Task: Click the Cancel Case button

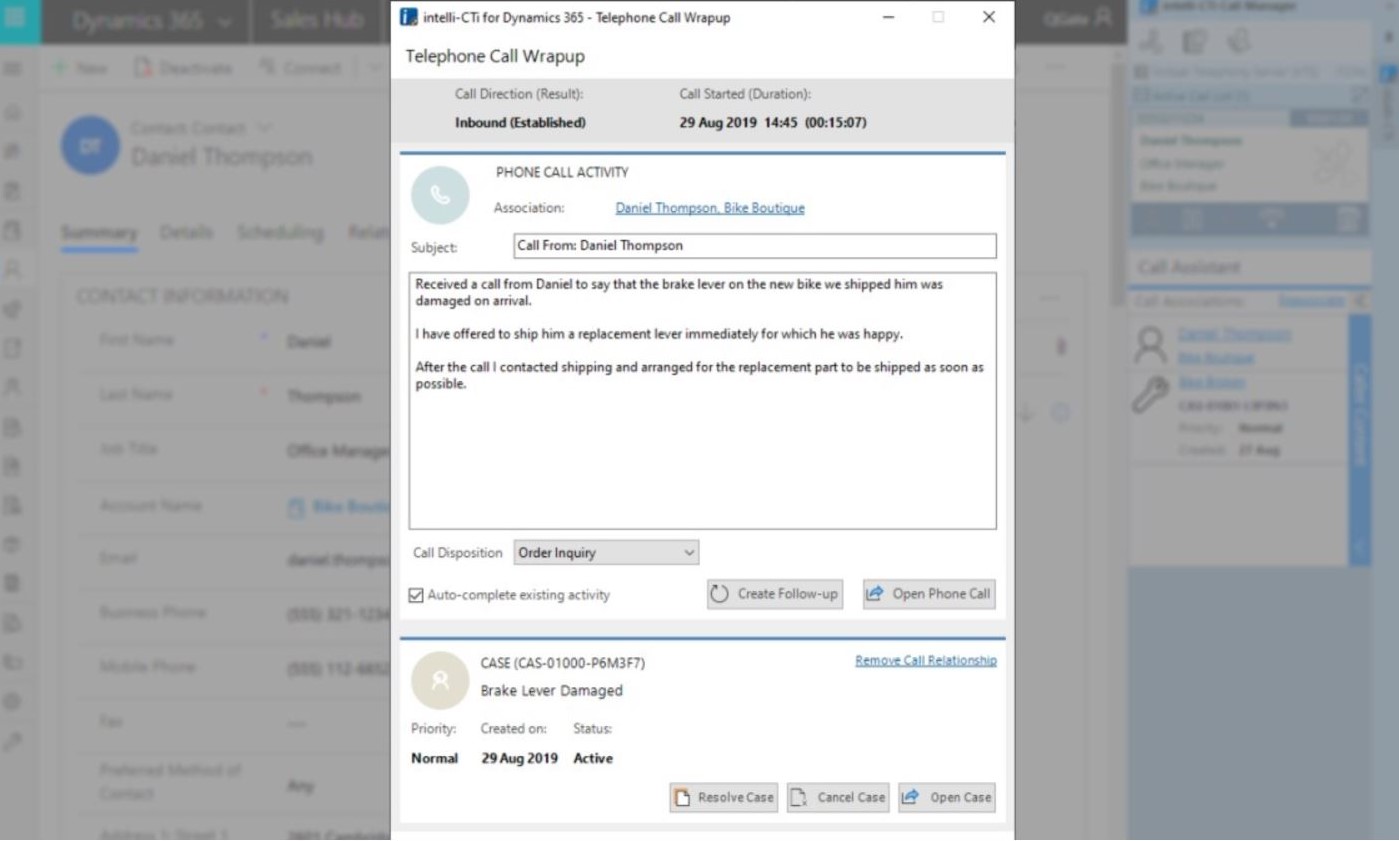Action: 838,797
